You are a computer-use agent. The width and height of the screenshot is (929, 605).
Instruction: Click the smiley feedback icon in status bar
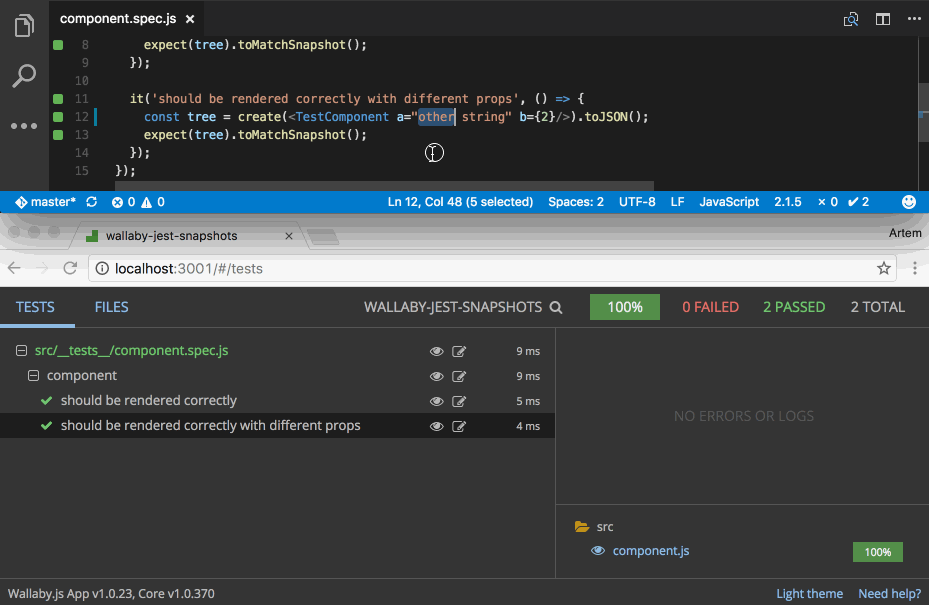[x=909, y=202]
